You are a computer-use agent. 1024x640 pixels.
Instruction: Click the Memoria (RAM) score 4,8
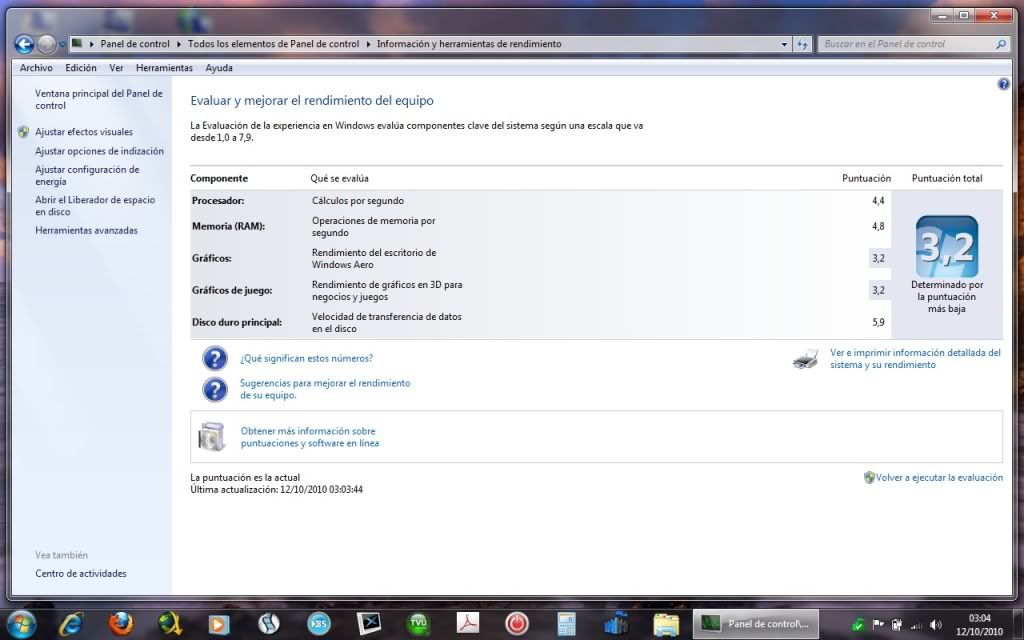878,226
